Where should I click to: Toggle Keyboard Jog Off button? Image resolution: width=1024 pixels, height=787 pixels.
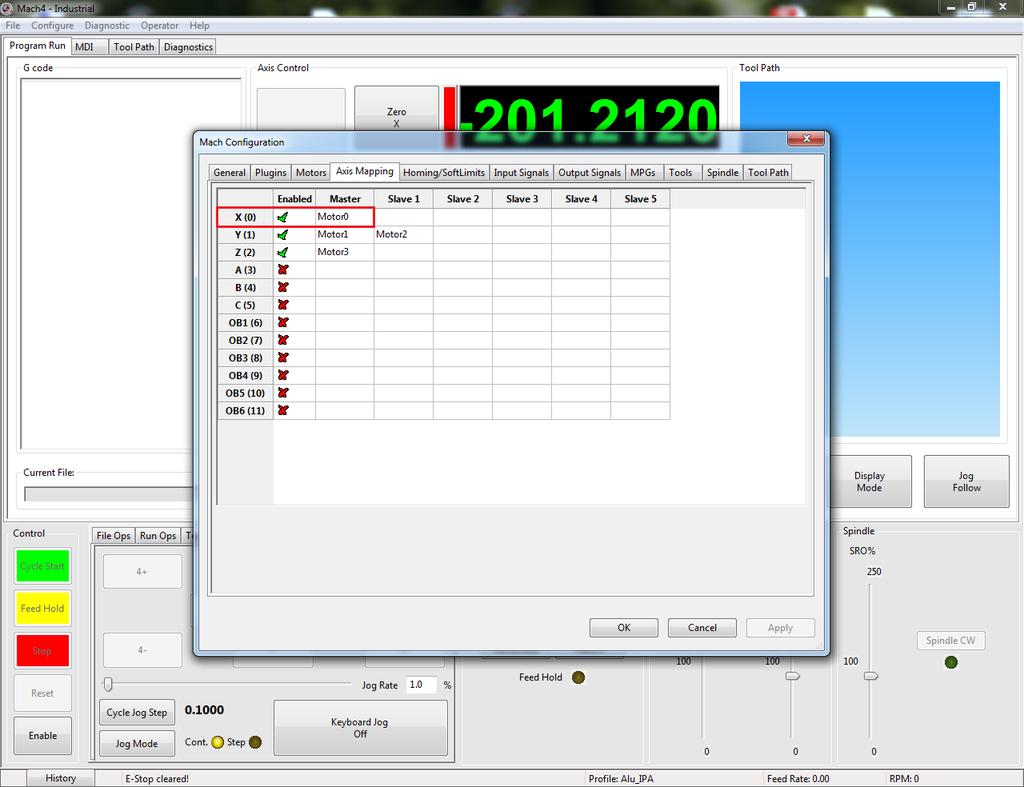click(x=360, y=728)
